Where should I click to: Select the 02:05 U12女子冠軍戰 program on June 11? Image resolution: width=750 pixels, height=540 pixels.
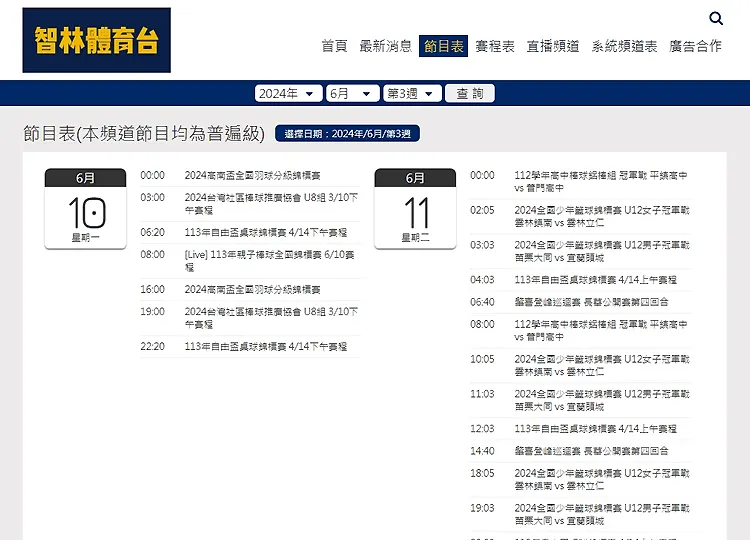point(601,215)
